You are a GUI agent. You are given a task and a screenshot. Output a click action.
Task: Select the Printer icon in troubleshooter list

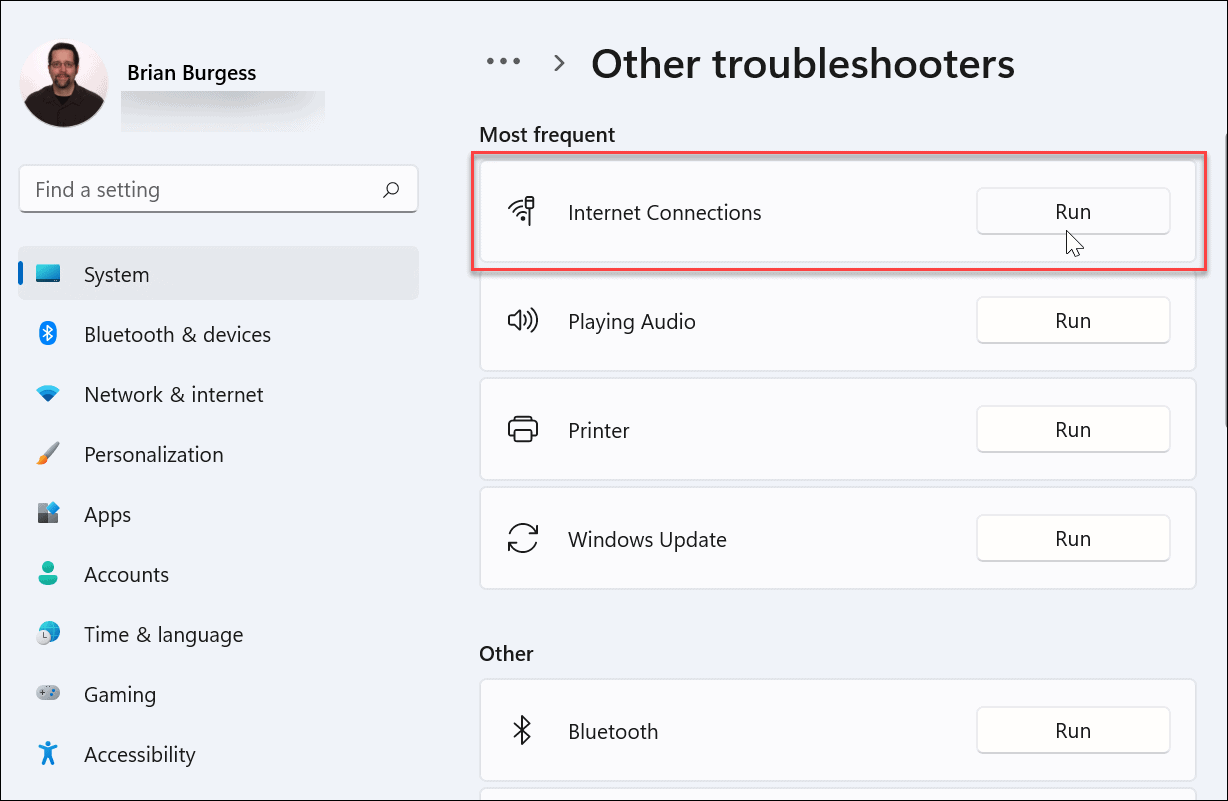tap(523, 430)
